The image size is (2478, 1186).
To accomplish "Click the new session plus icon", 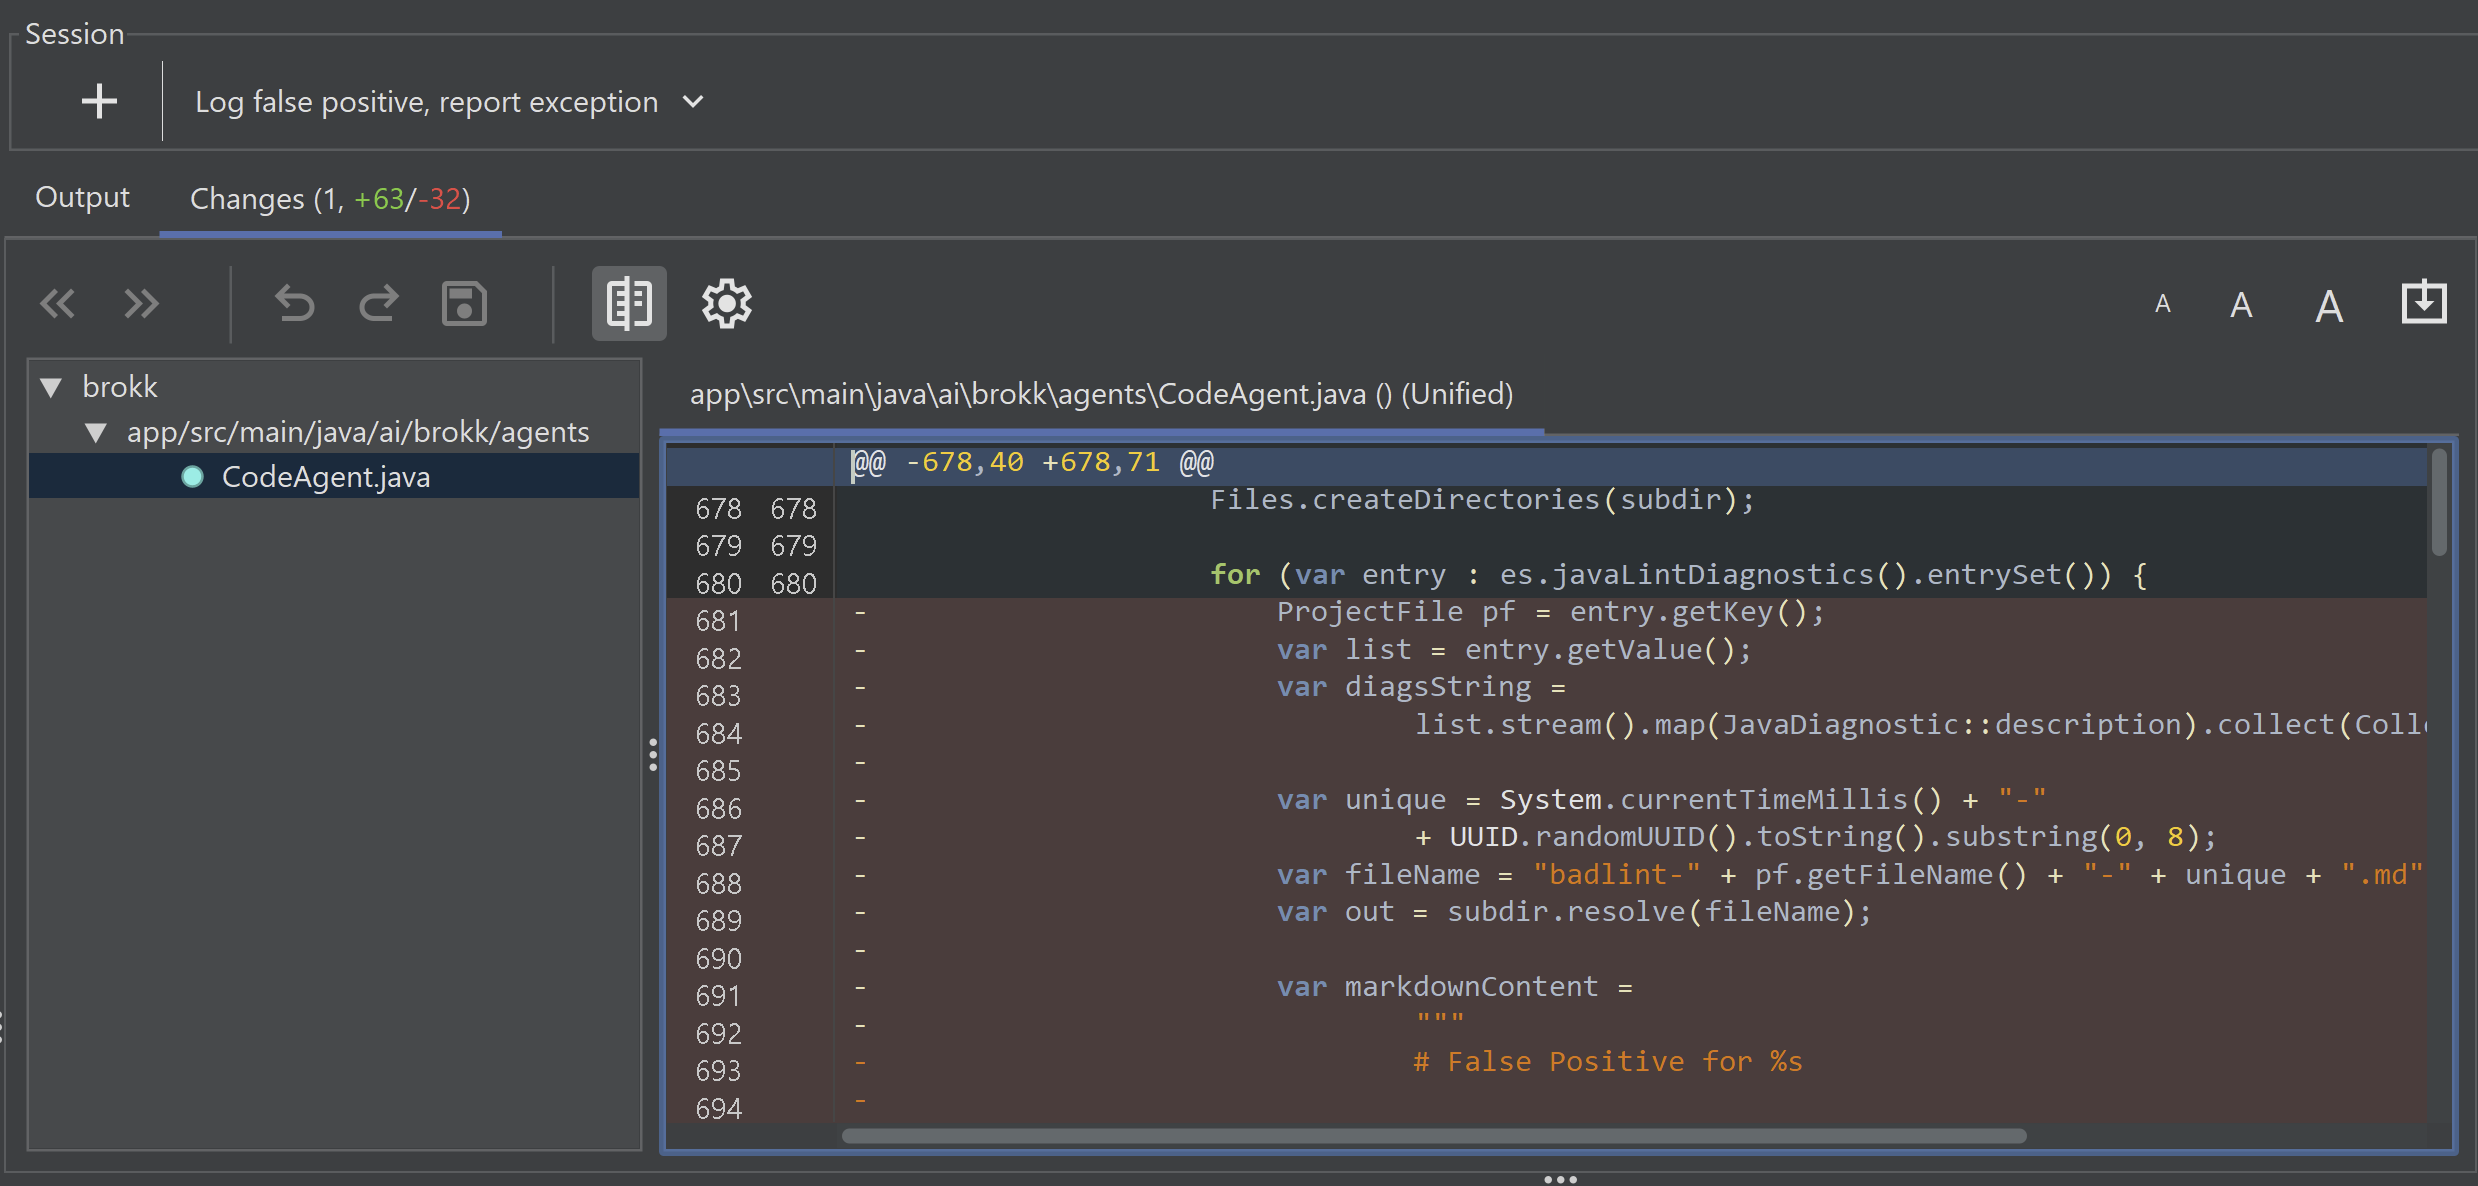I will coord(99,101).
